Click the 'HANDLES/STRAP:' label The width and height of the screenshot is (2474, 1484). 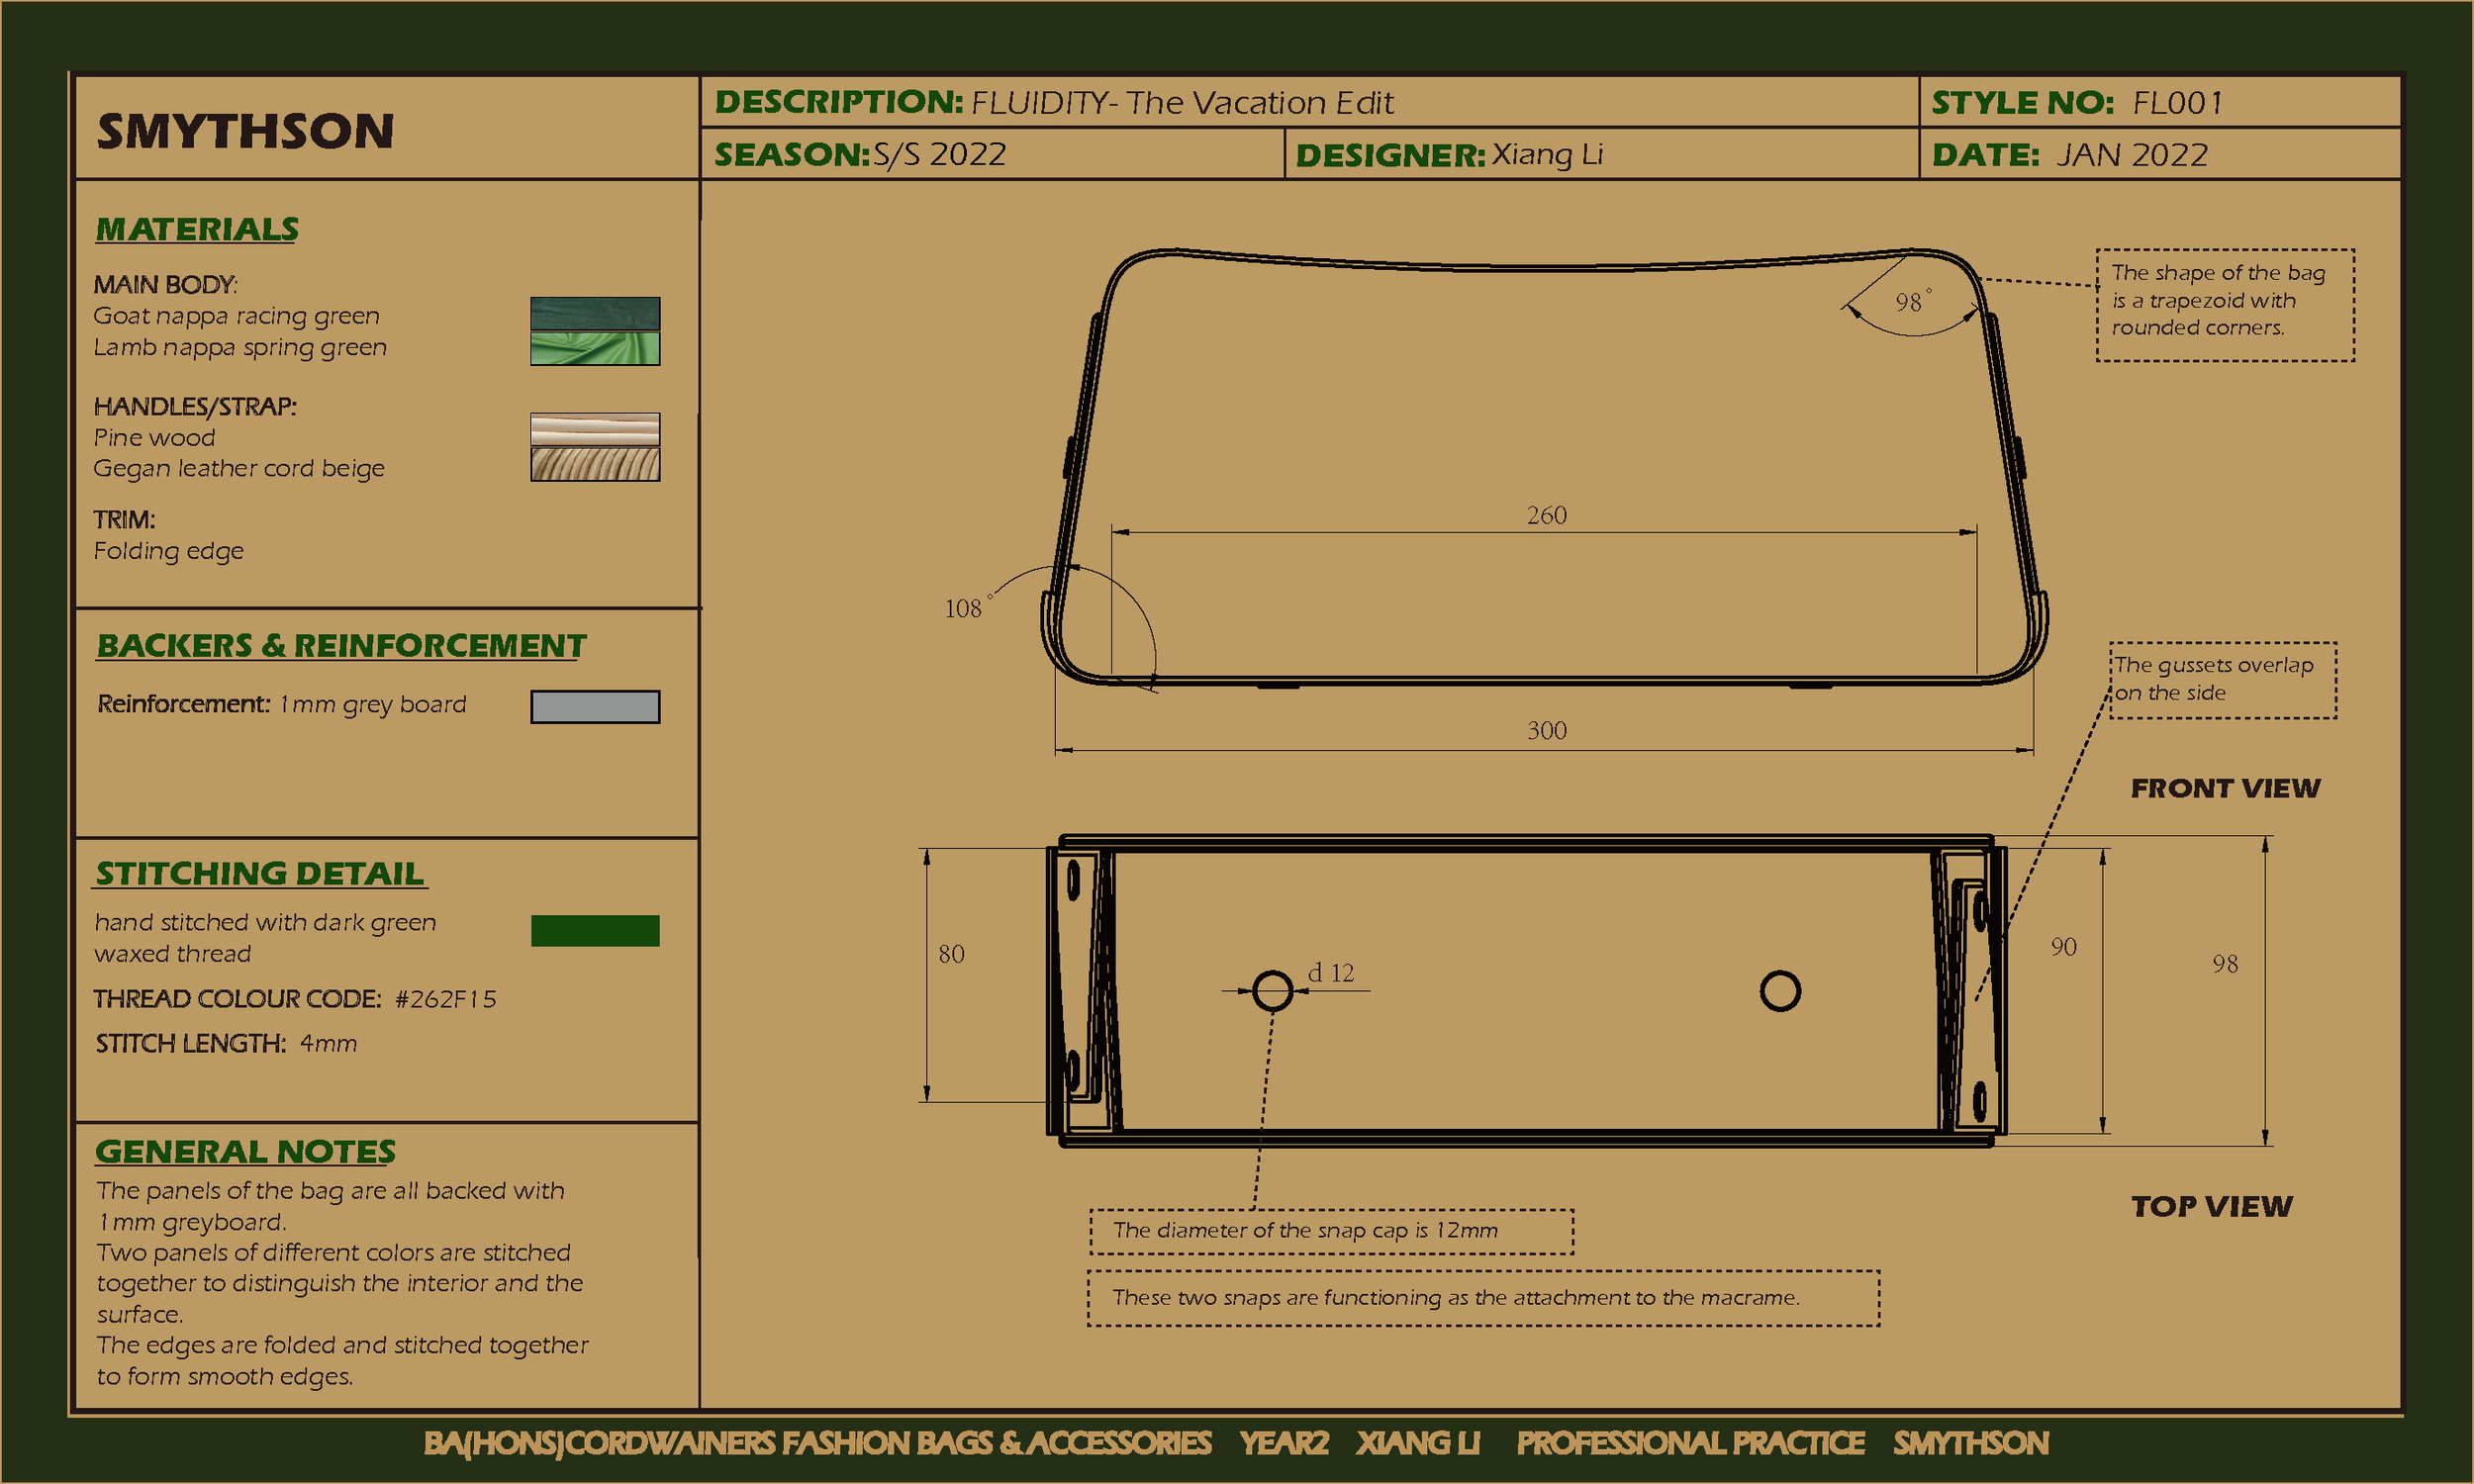pyautogui.click(x=195, y=406)
